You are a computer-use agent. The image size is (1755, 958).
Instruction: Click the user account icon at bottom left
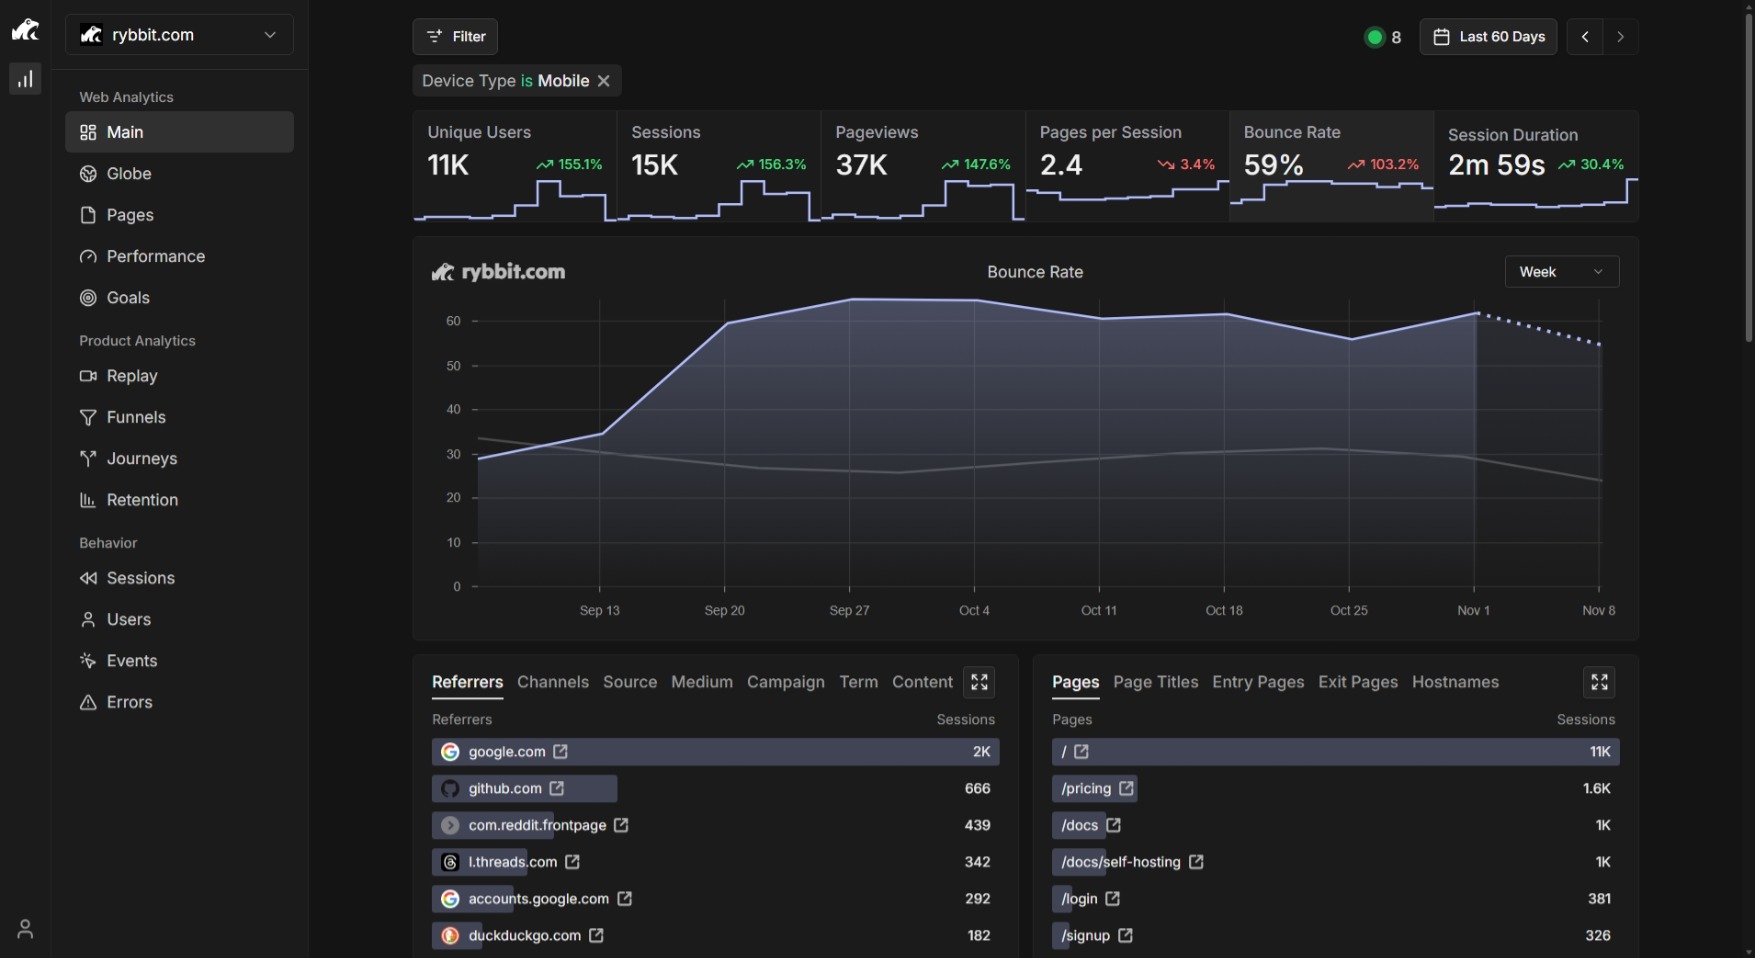tap(25, 929)
